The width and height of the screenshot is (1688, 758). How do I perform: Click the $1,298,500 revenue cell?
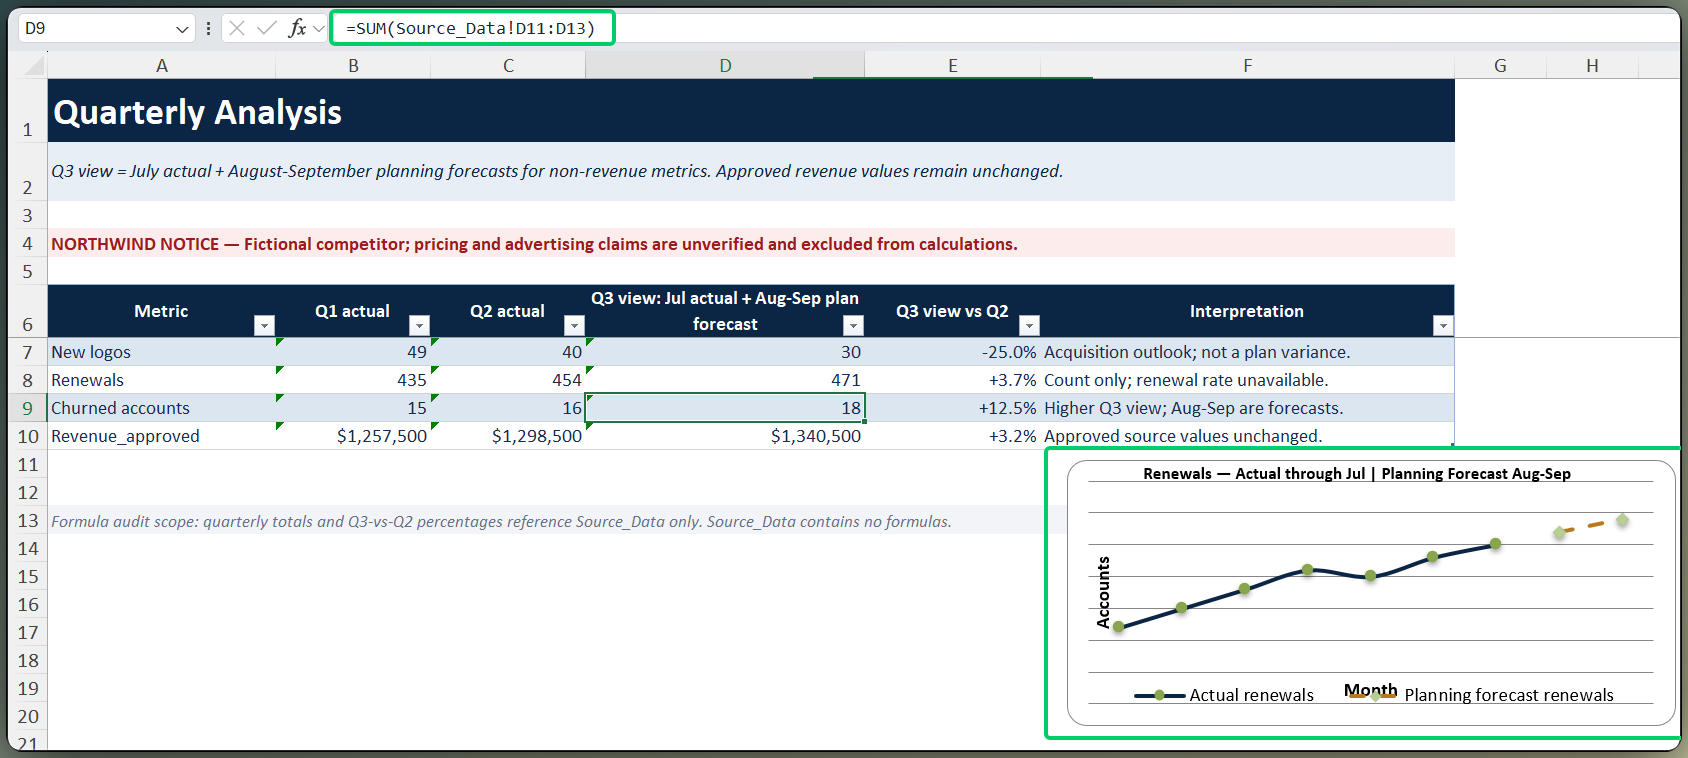[508, 436]
